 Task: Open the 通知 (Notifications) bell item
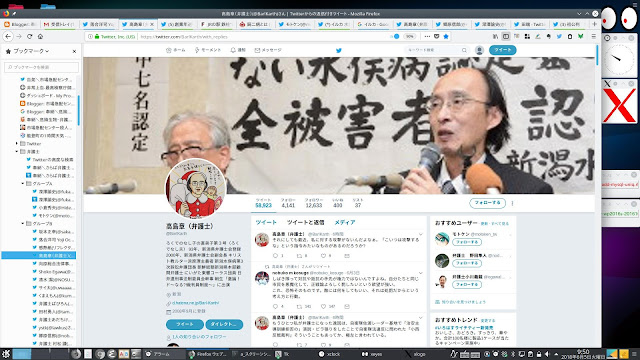click(238, 50)
